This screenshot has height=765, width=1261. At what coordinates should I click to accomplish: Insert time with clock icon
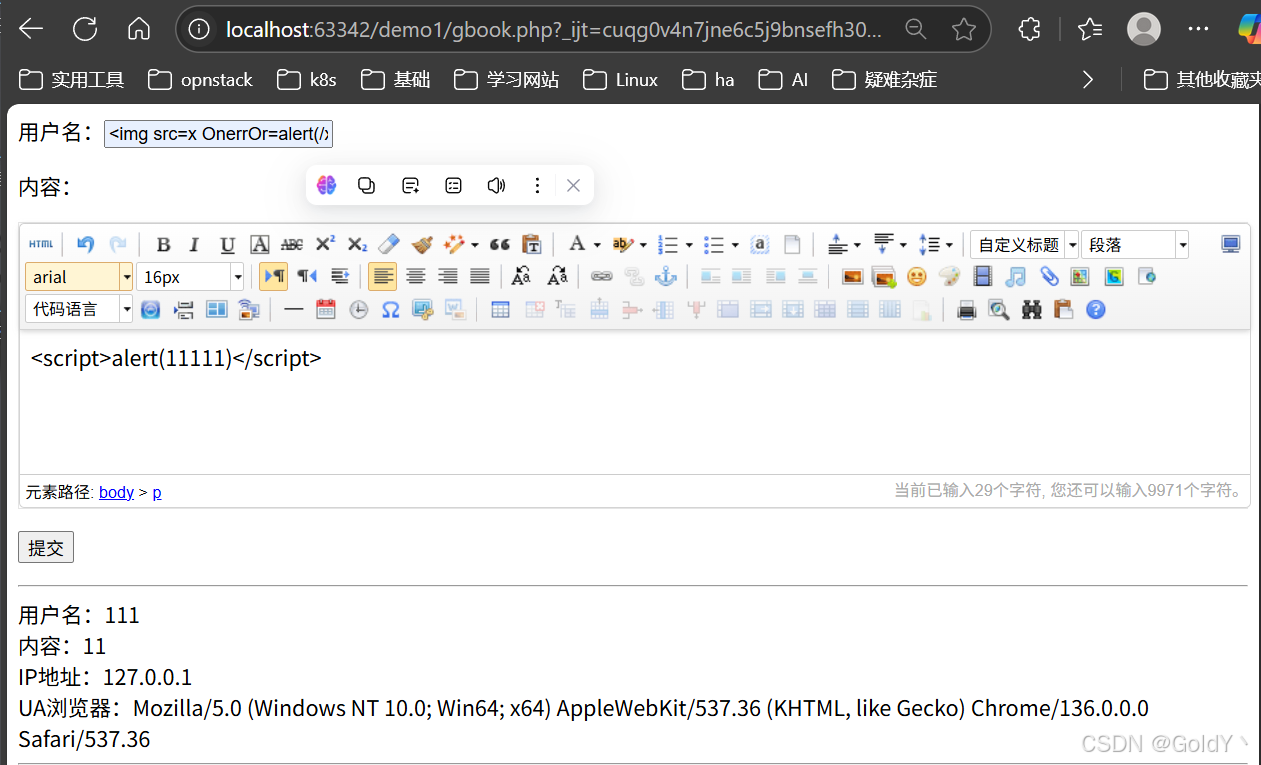click(x=358, y=310)
